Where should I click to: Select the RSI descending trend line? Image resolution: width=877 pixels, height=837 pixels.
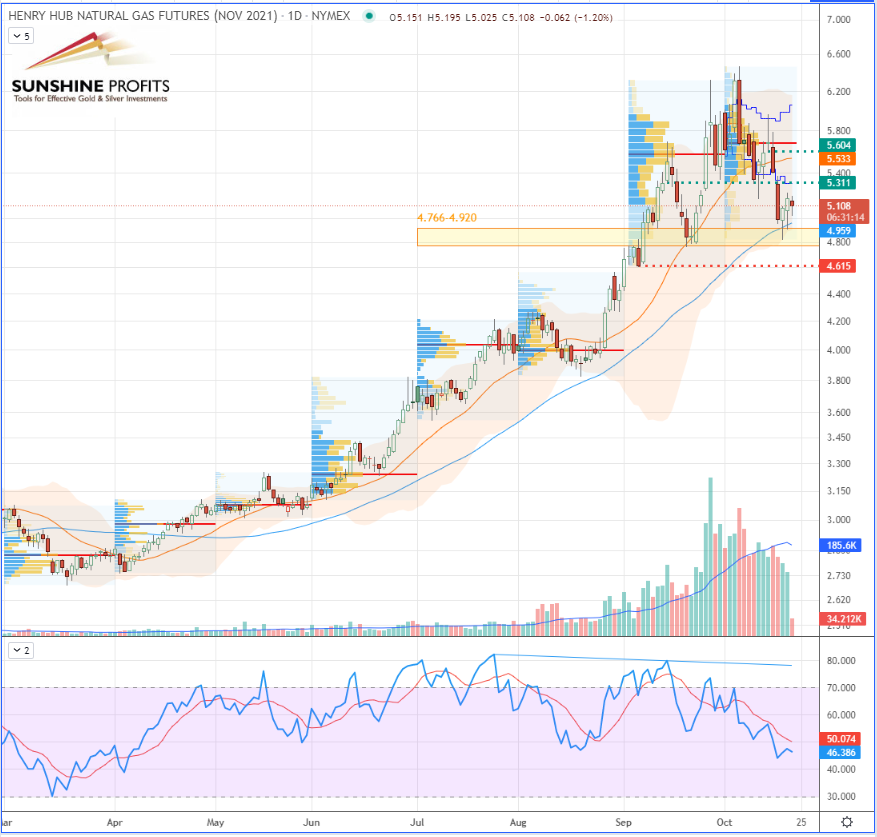coord(643,660)
